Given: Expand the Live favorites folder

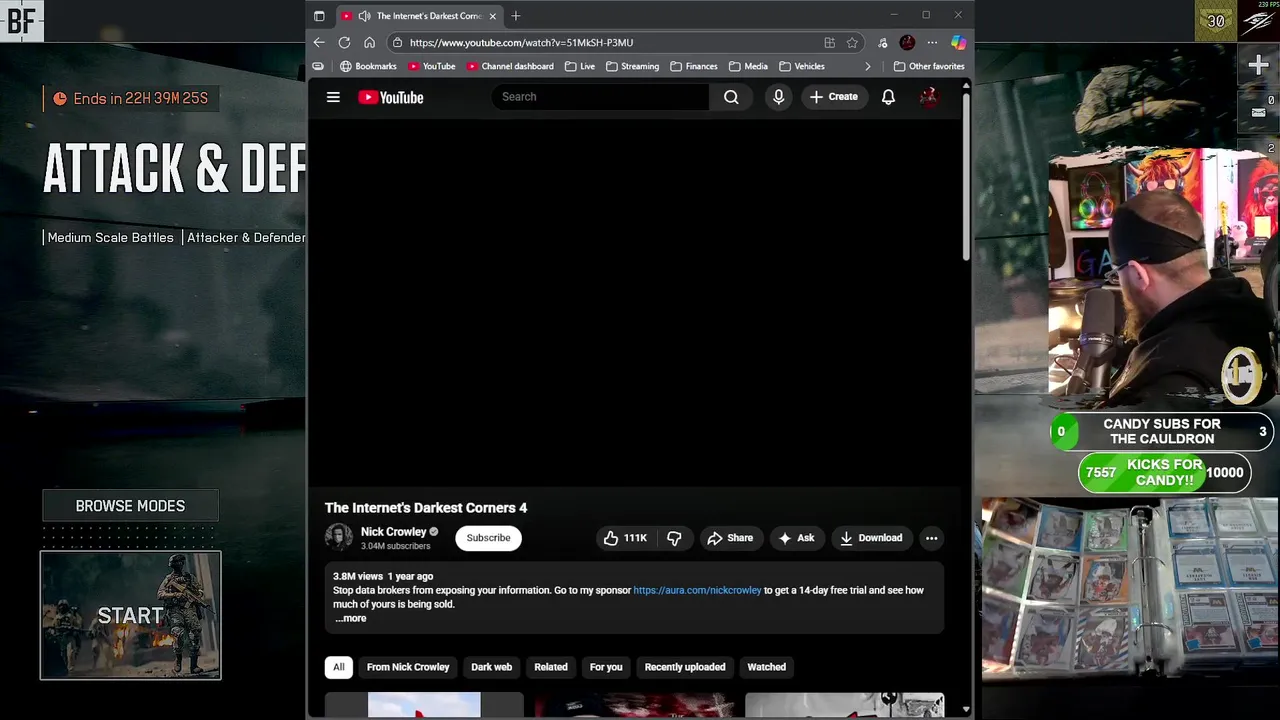Looking at the screenshot, I should click(579, 66).
